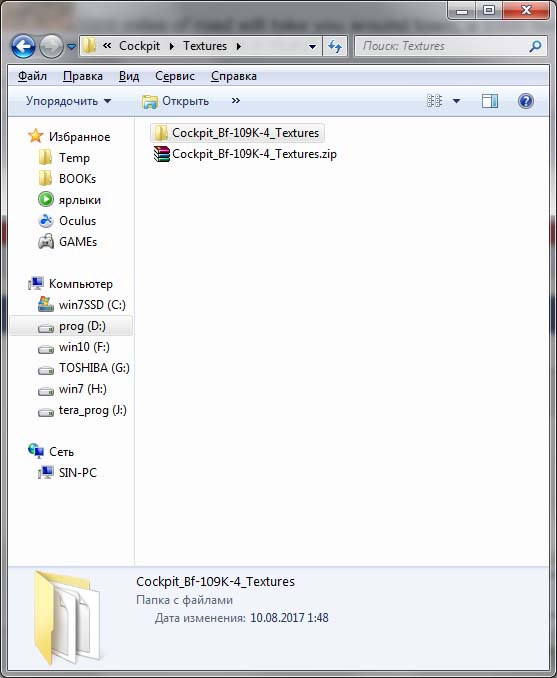This screenshot has height=678, width=557.
Task: Click date value 10.08.2017 1:48
Action: [x=289, y=617]
